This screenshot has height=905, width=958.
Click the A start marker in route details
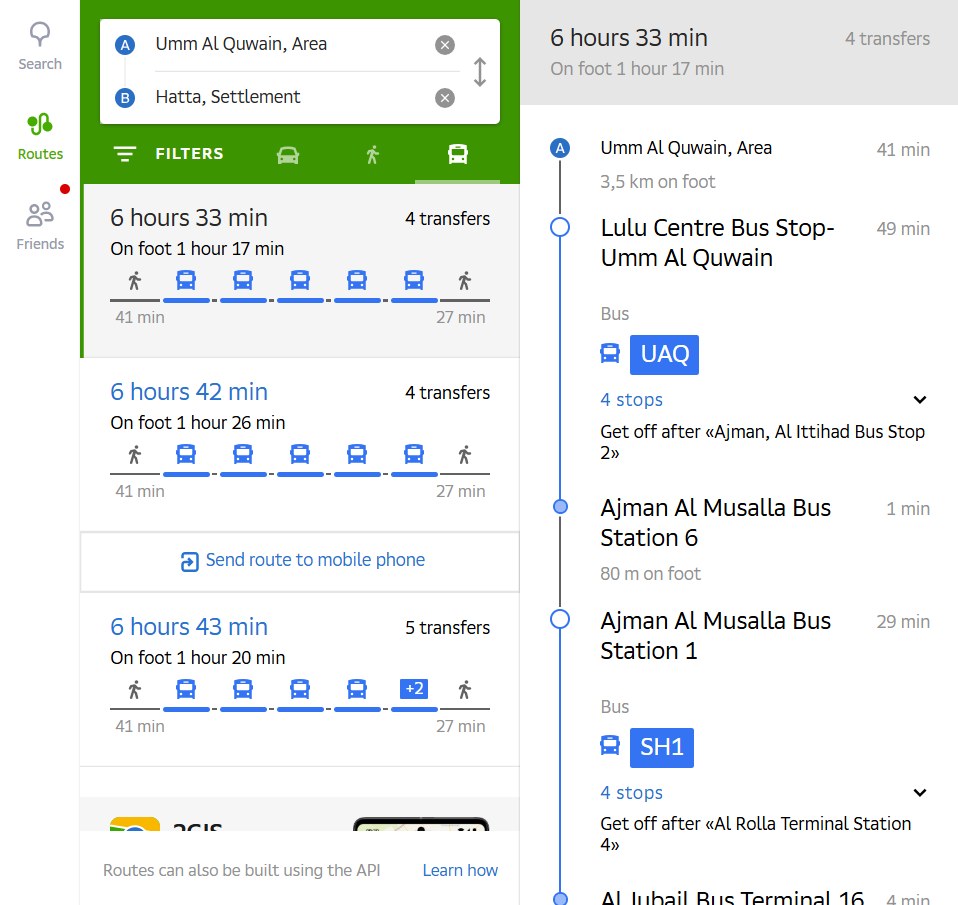pyautogui.click(x=560, y=148)
